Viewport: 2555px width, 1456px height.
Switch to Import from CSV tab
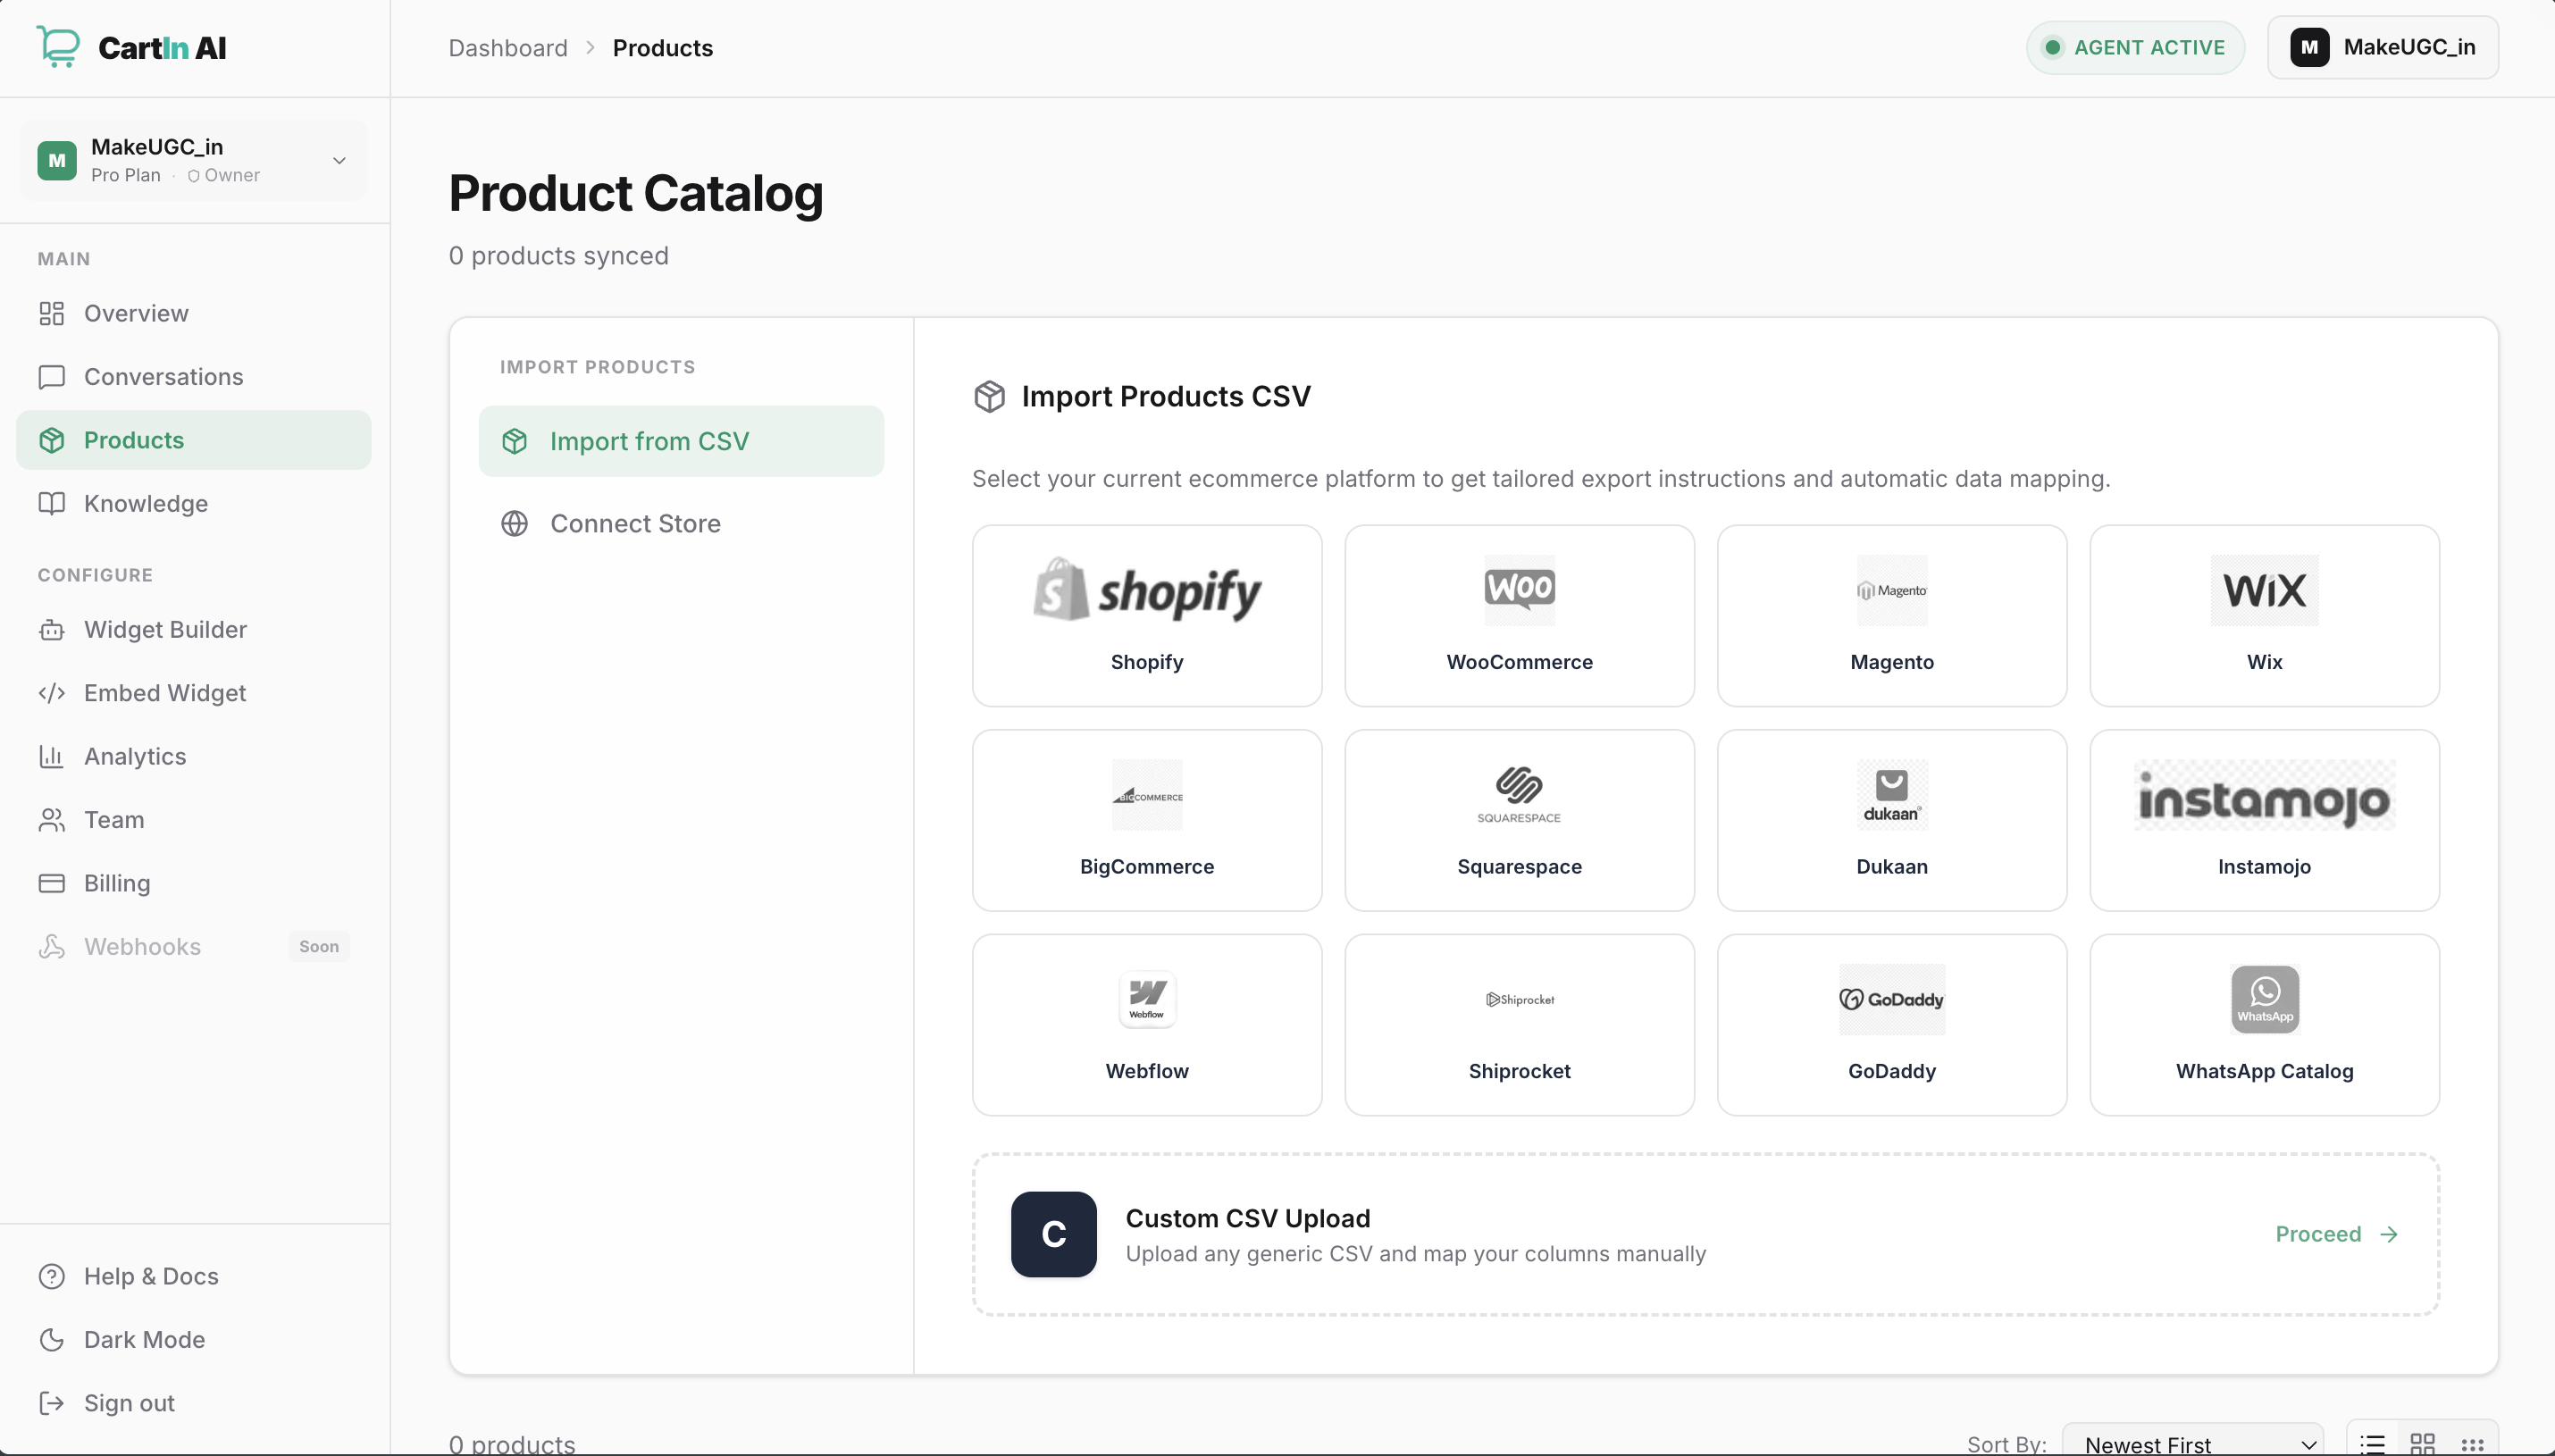click(x=681, y=442)
